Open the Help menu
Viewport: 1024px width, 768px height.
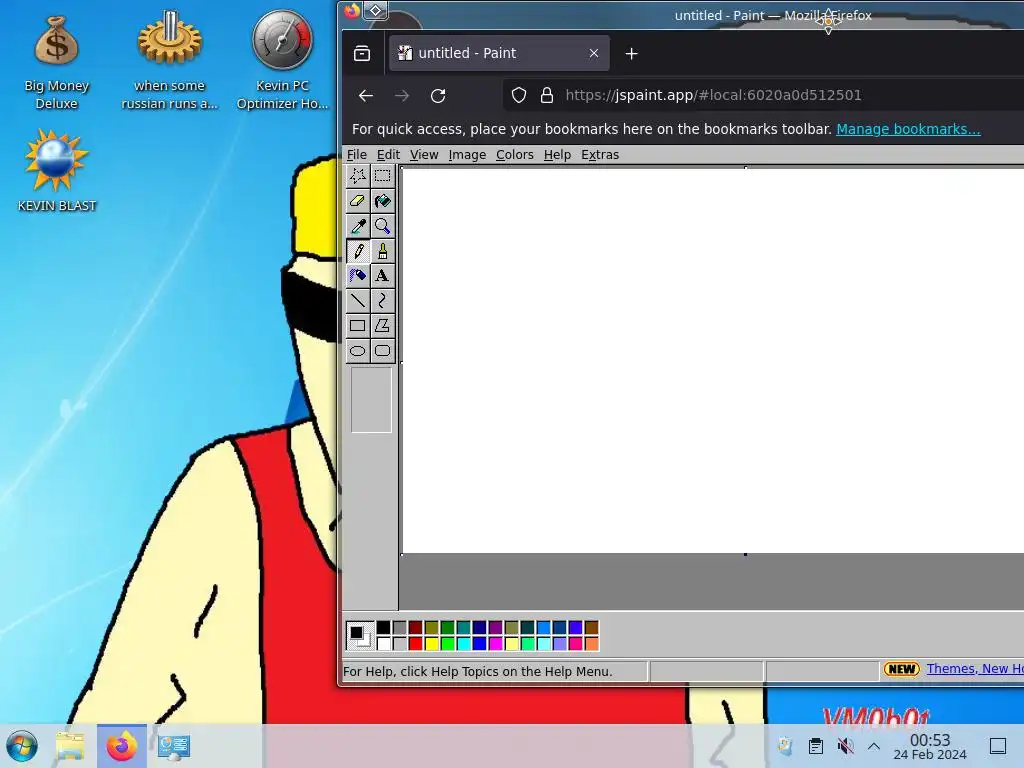coord(557,155)
